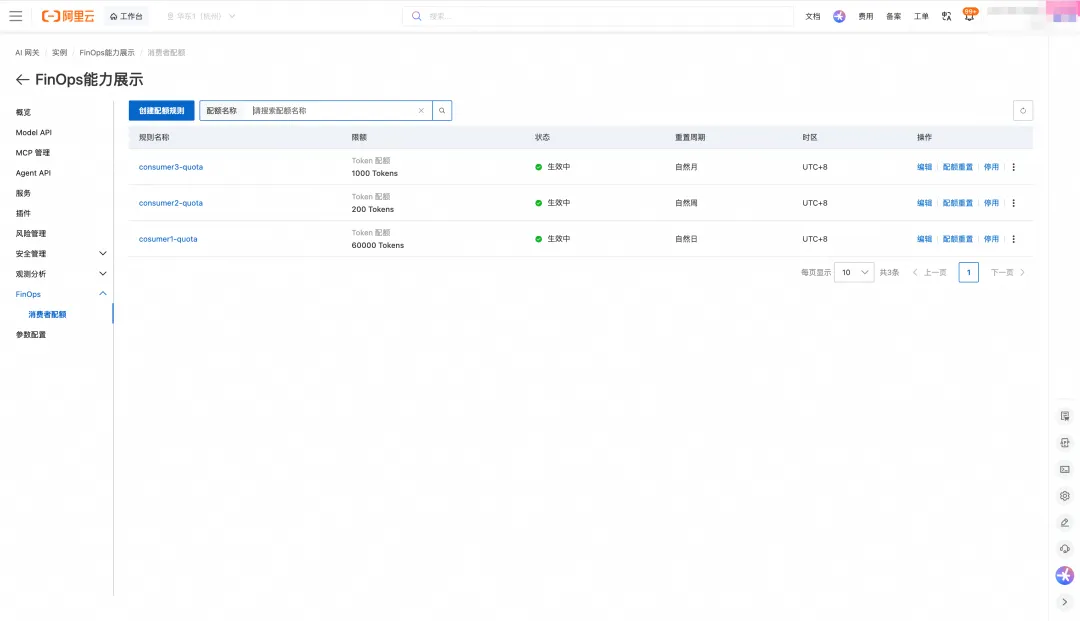
Task: Click the pencil feedback icon in right rail
Action: 1065,523
